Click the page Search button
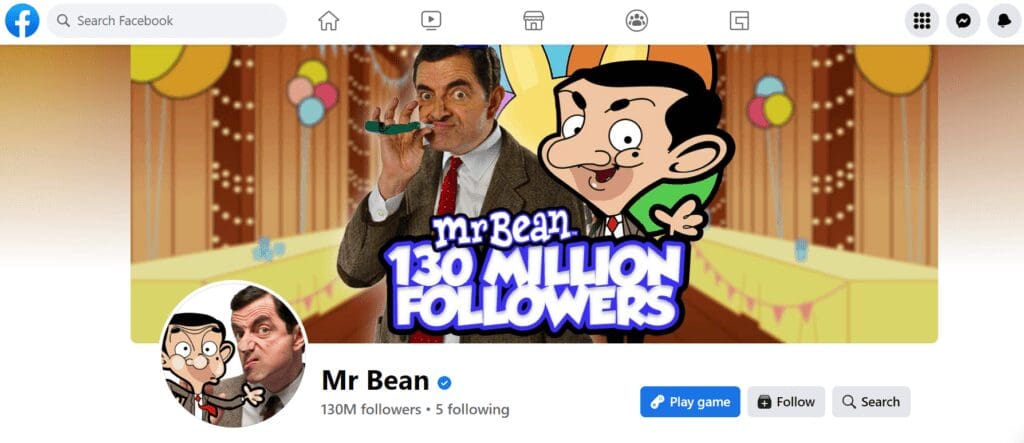Screen dimensions: 1024x443 tap(871, 402)
